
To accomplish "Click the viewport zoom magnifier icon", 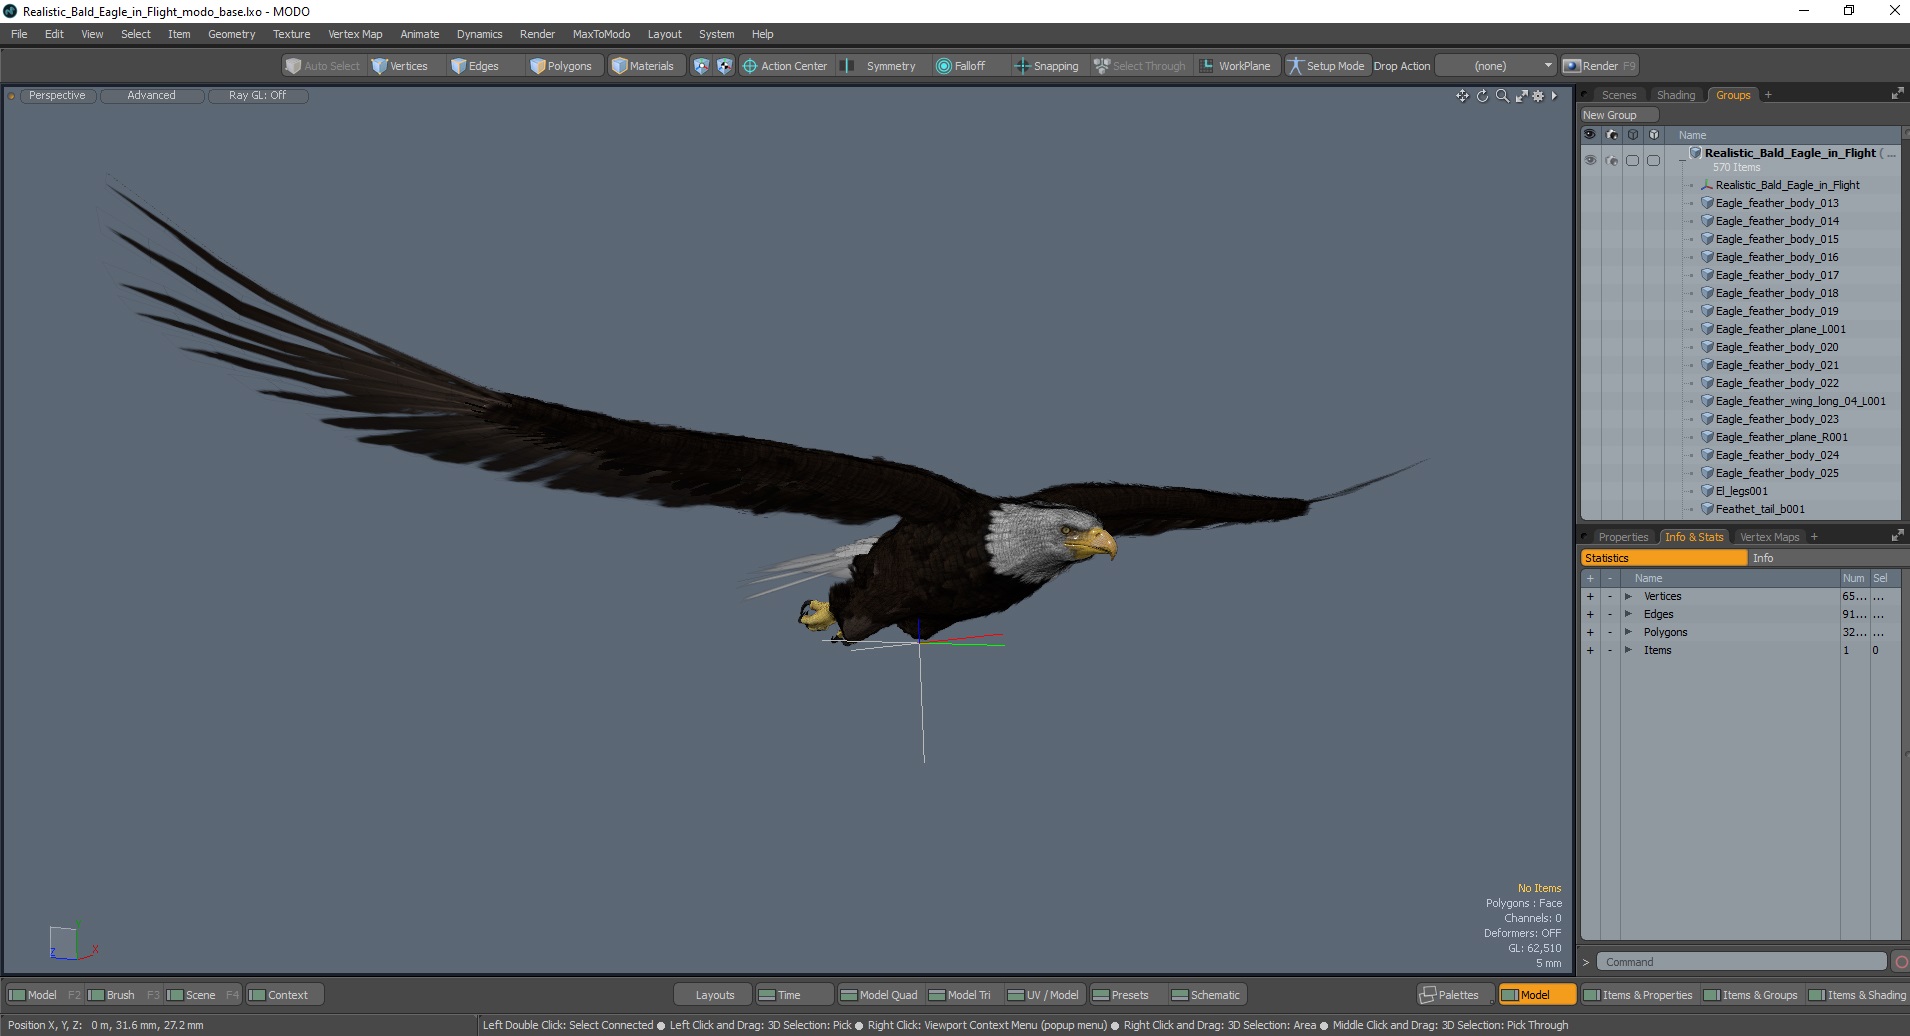I will pyautogui.click(x=1502, y=96).
